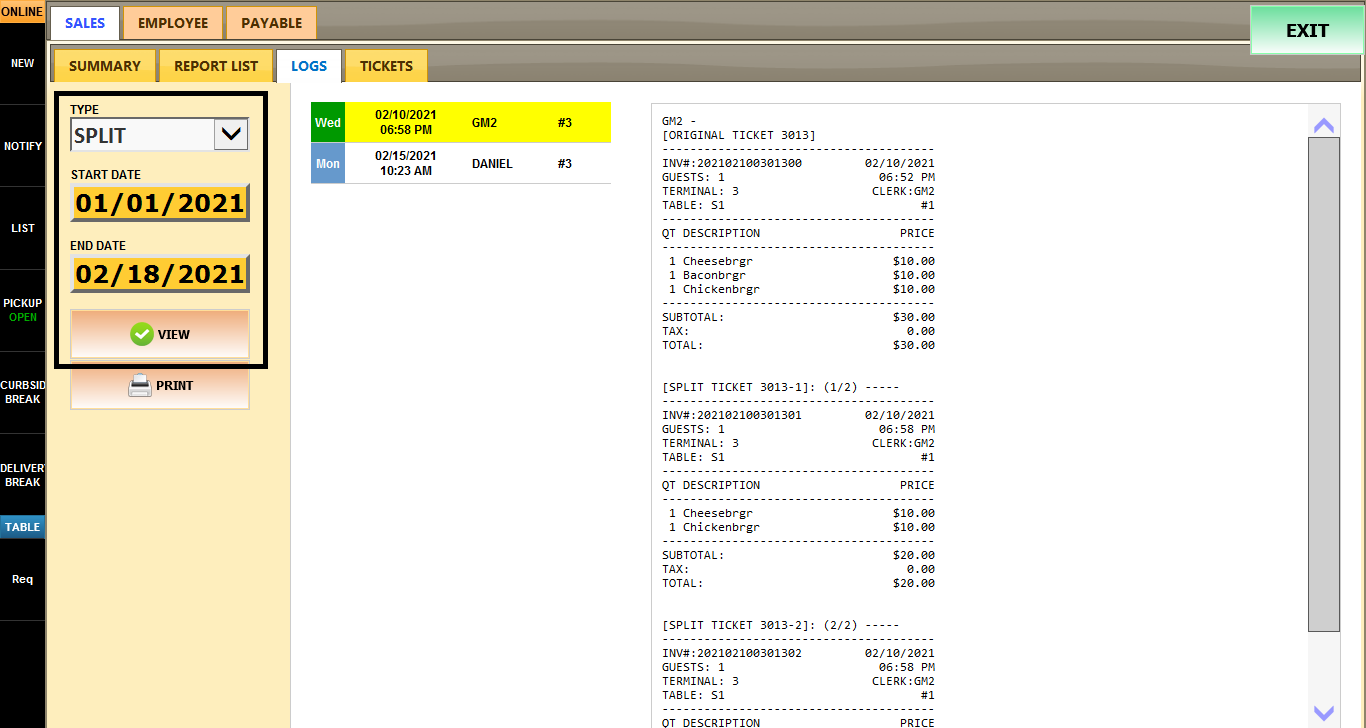The height and width of the screenshot is (728, 1366).
Task: Click the INV#:202102100301300 text
Action: click(x=732, y=163)
